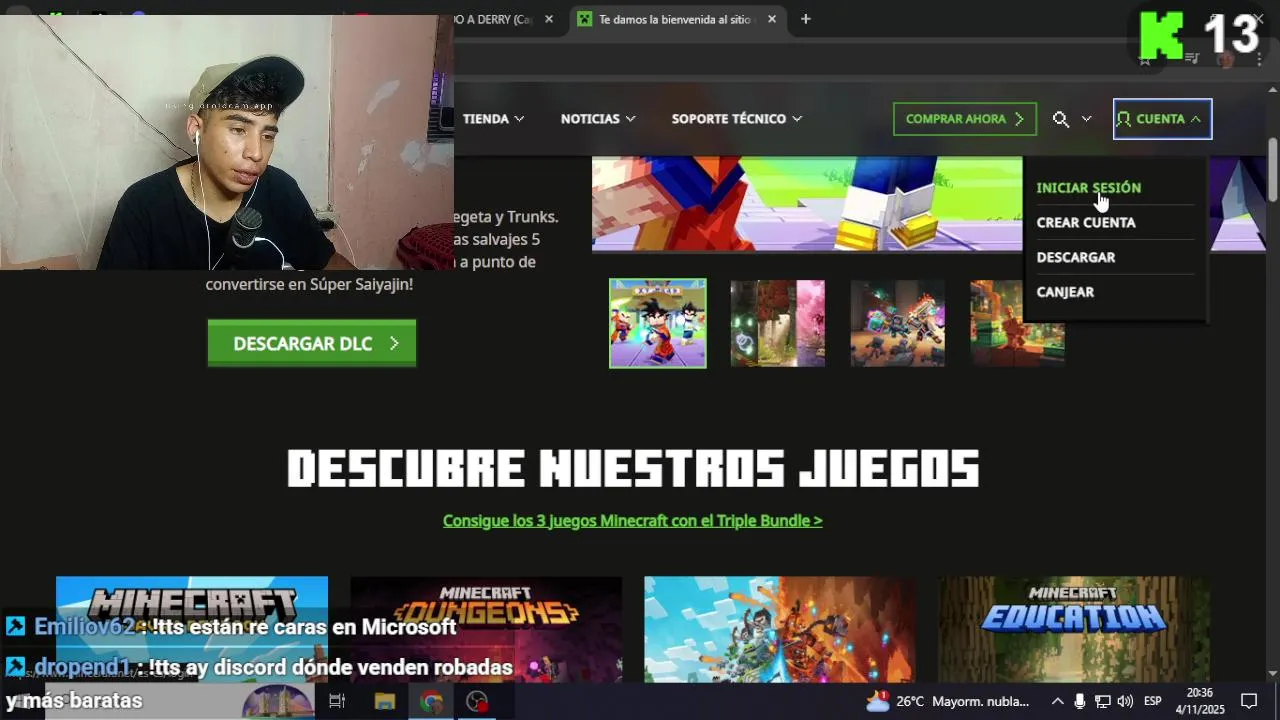Click the Descargar DLC button

point(312,343)
